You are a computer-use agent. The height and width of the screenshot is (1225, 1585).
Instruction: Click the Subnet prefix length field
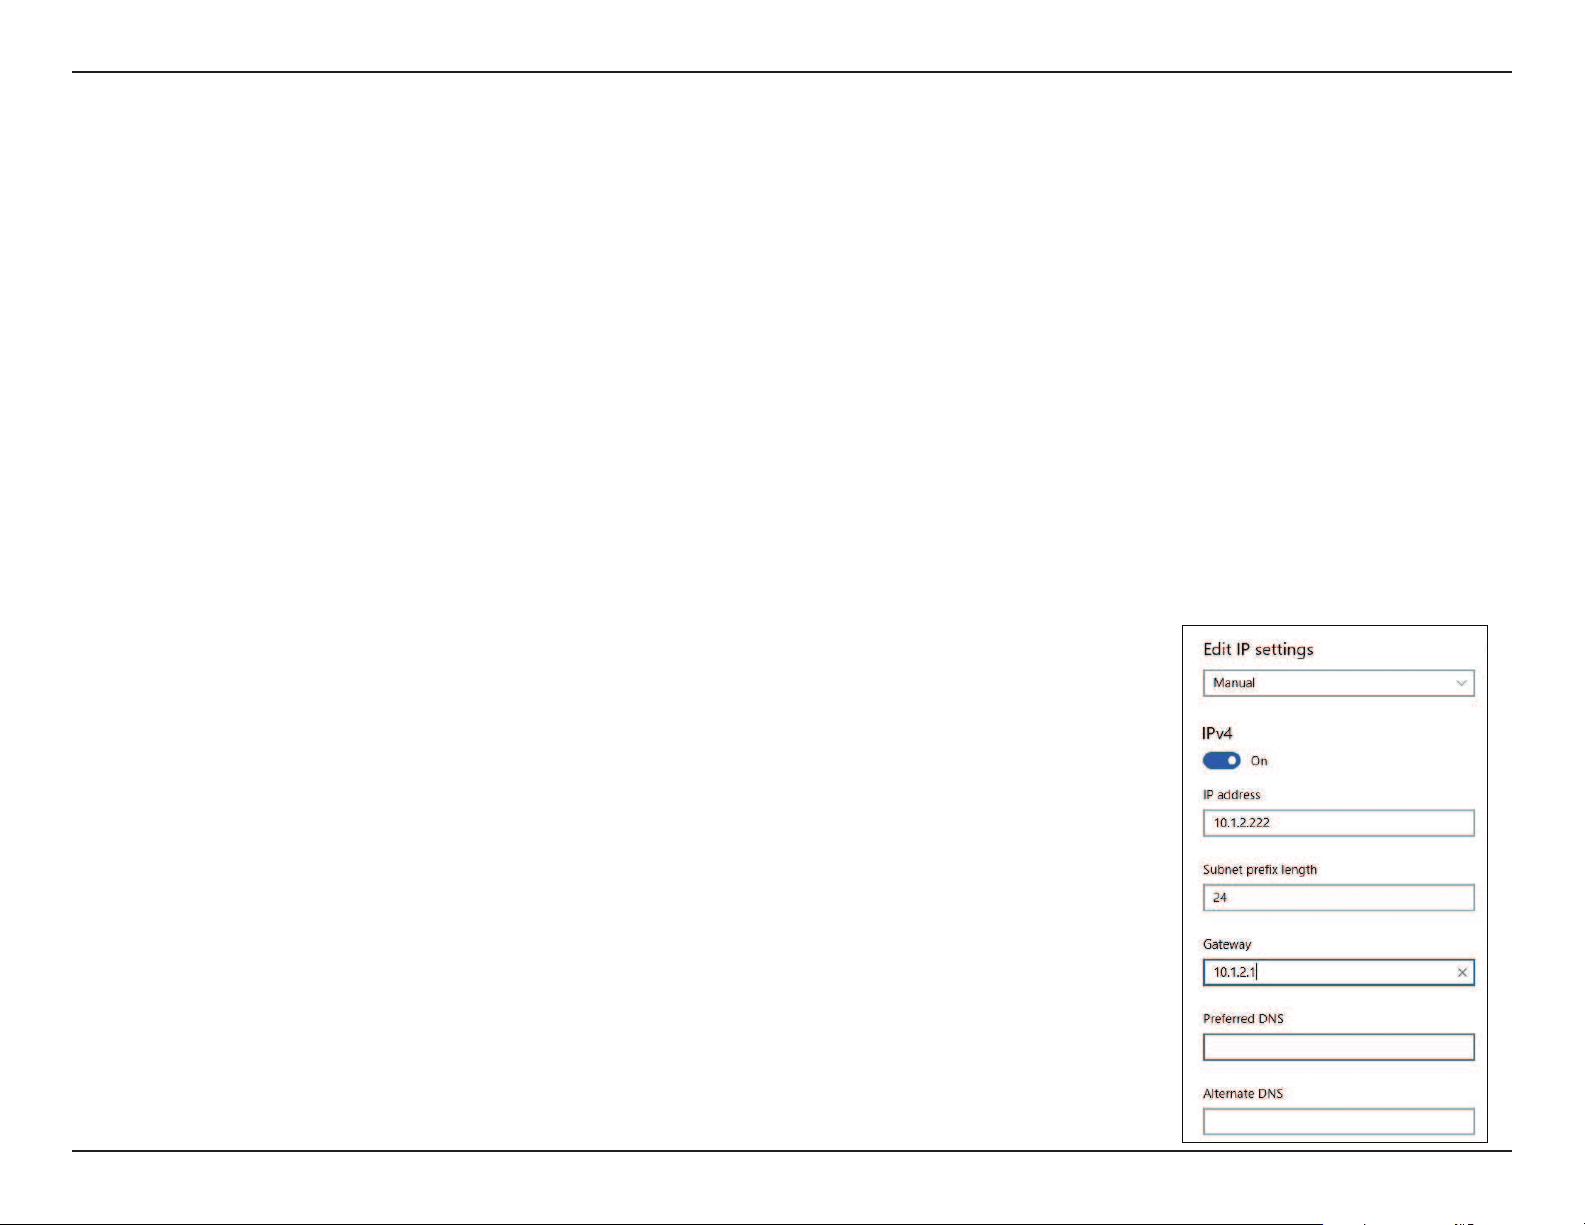click(1338, 898)
